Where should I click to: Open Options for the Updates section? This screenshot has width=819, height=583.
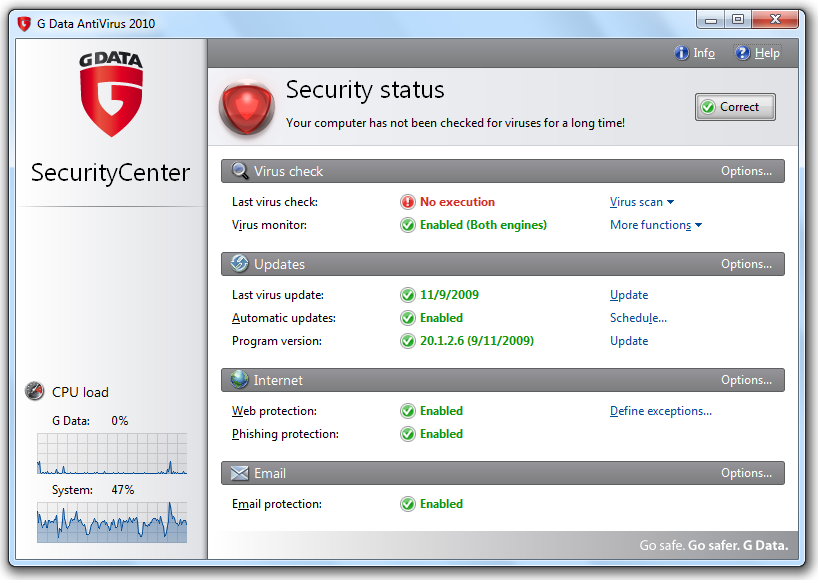click(746, 264)
